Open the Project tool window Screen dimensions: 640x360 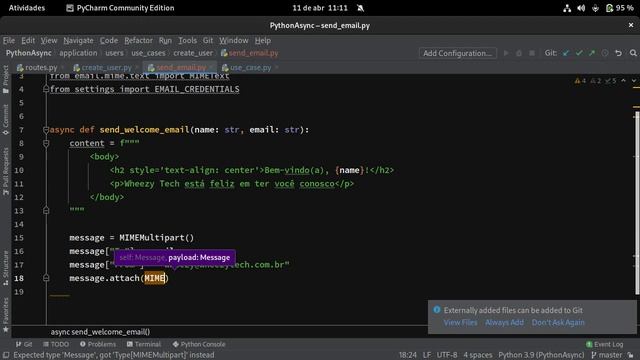(x=5, y=79)
